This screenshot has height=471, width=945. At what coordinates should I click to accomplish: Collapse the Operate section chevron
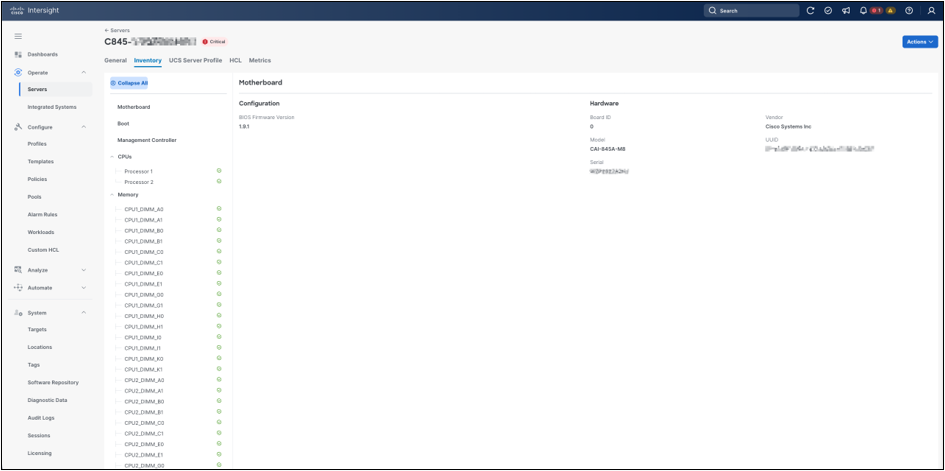click(x=83, y=72)
